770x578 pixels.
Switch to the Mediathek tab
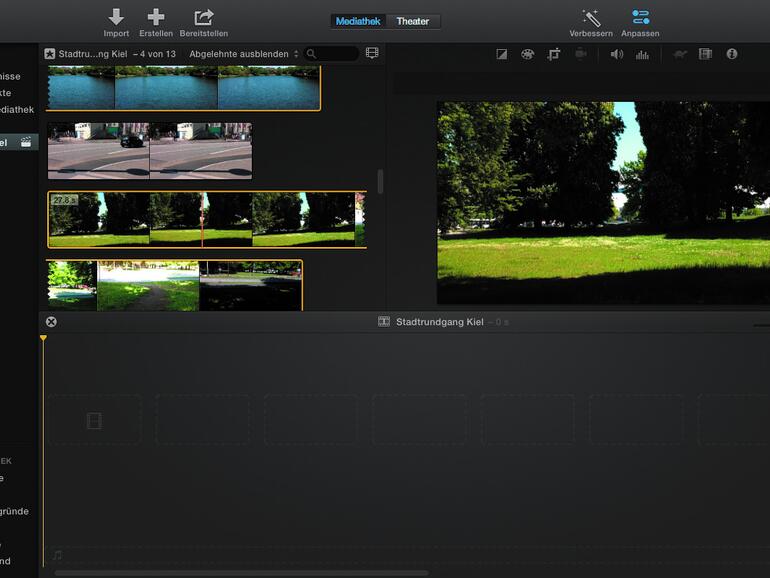tap(358, 21)
